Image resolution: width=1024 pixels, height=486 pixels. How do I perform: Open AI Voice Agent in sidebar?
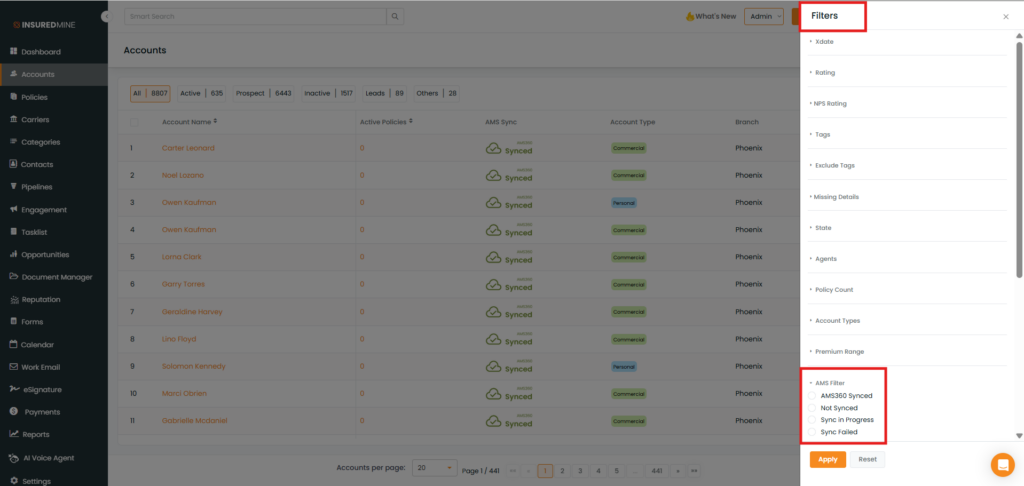pyautogui.click(x=47, y=458)
